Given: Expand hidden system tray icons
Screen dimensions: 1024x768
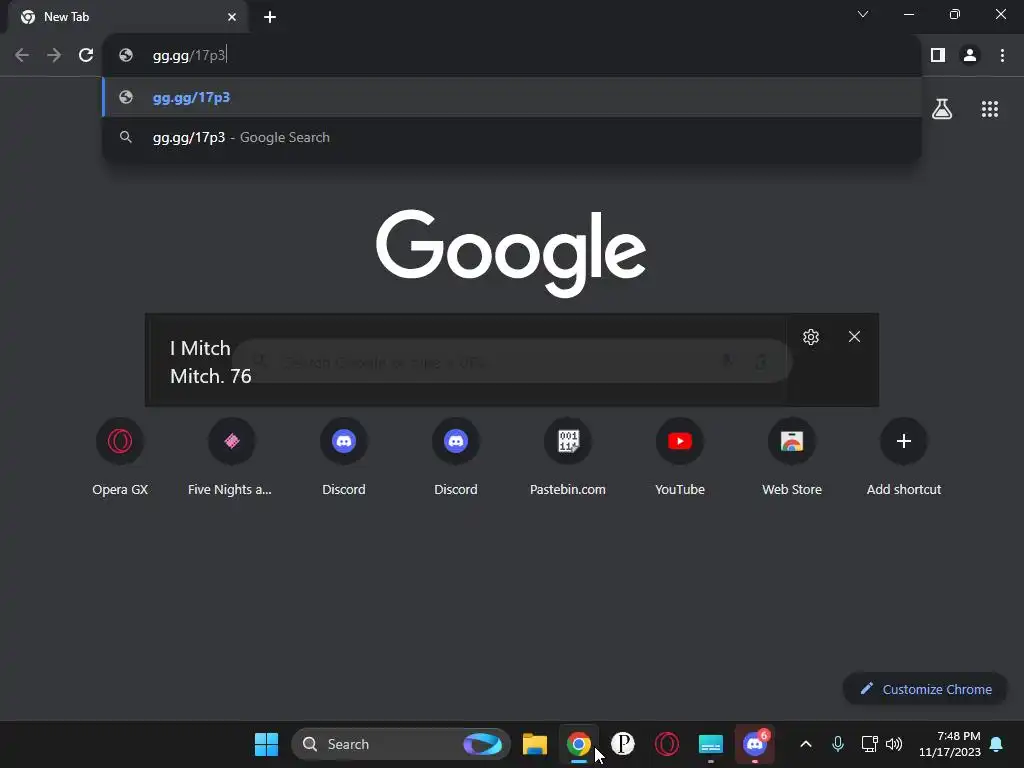Looking at the screenshot, I should [806, 744].
